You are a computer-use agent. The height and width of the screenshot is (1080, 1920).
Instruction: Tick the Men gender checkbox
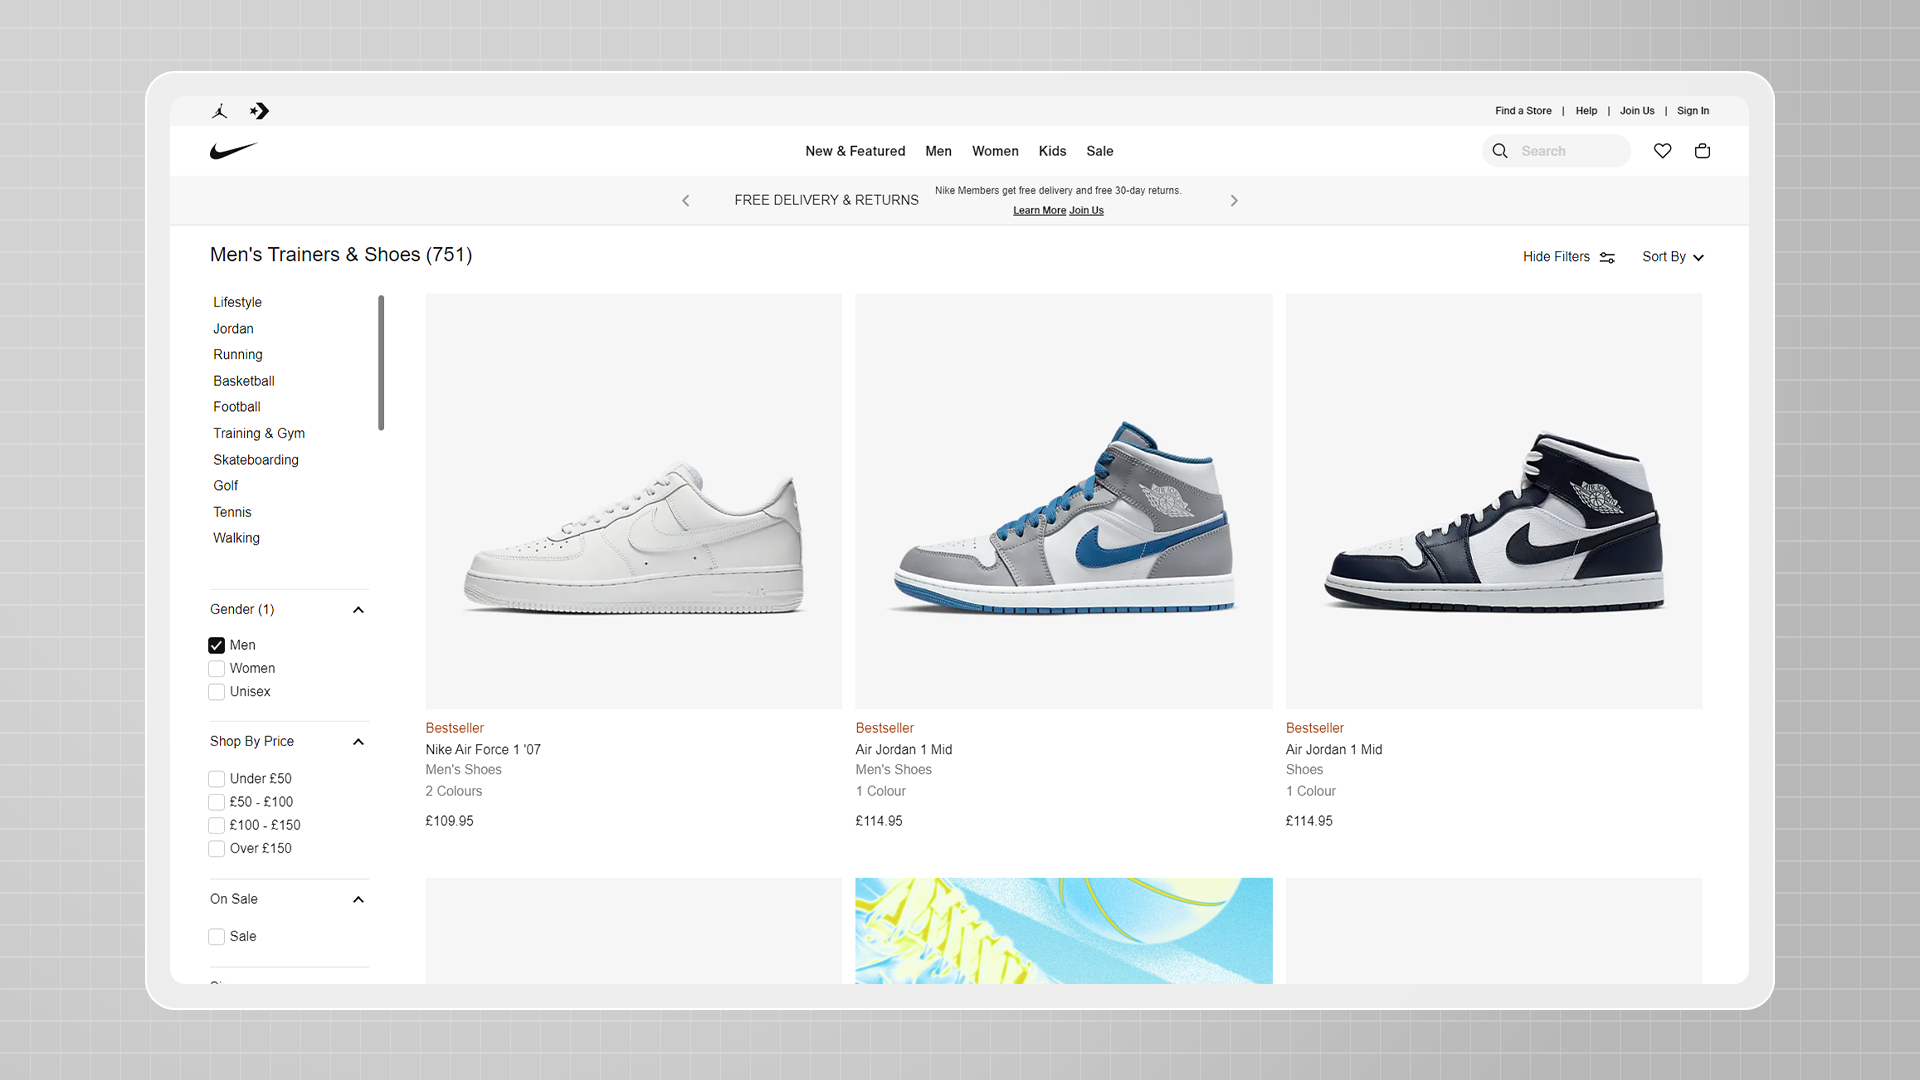(x=217, y=646)
